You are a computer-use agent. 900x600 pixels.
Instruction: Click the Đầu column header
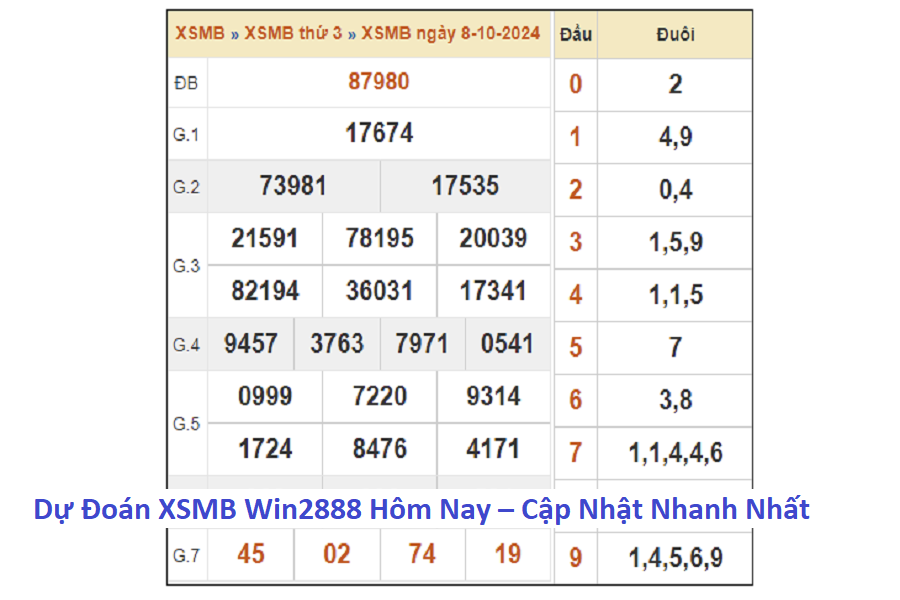point(575,34)
